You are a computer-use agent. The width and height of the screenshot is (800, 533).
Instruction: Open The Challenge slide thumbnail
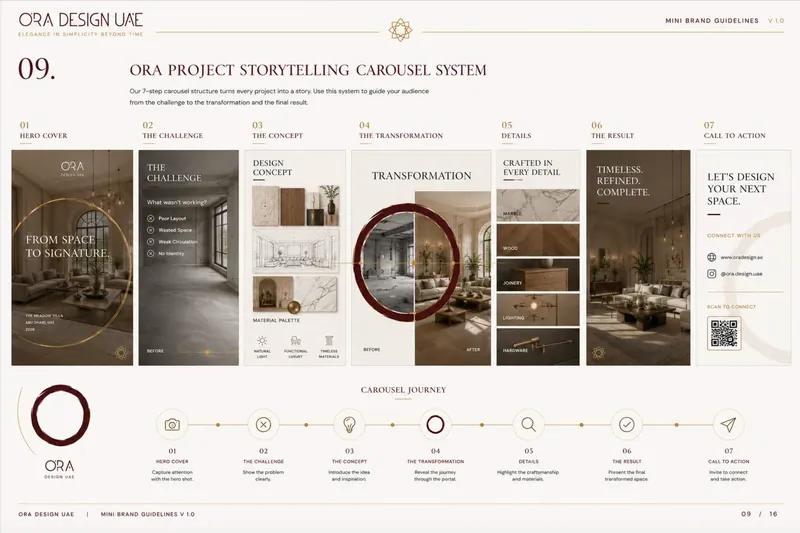point(189,258)
